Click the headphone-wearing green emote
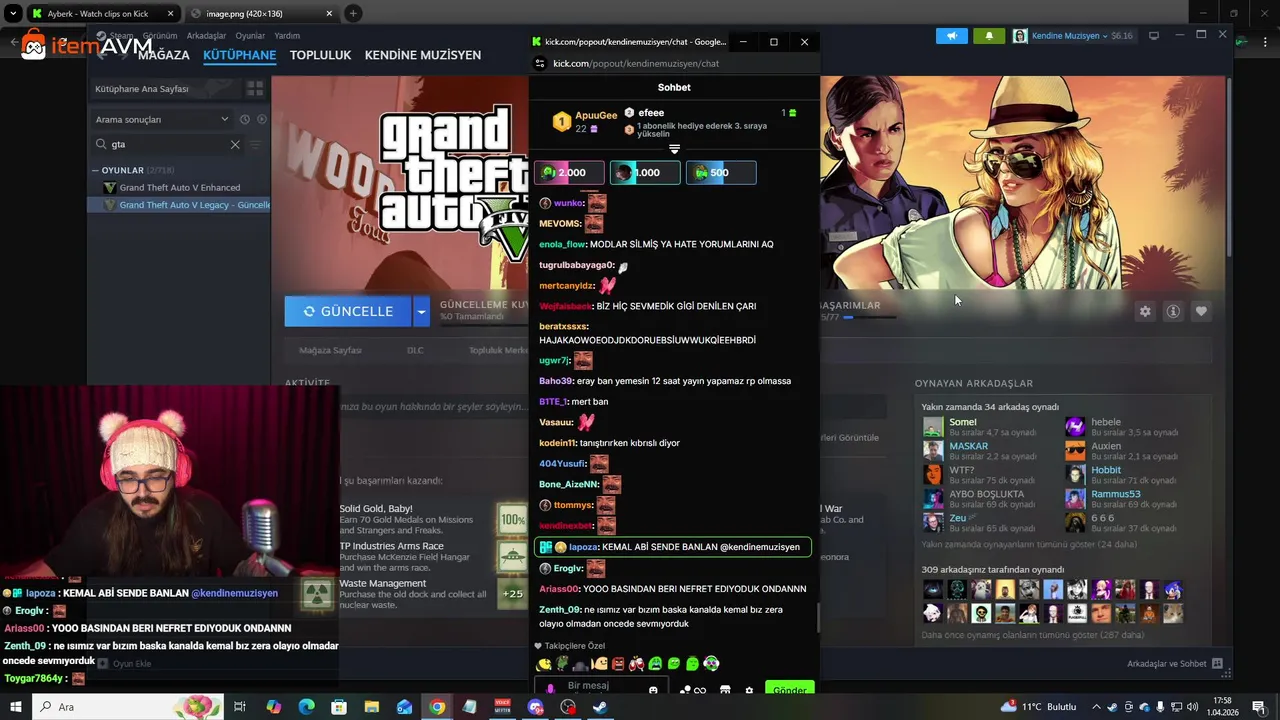1280x720 pixels. pos(711,663)
